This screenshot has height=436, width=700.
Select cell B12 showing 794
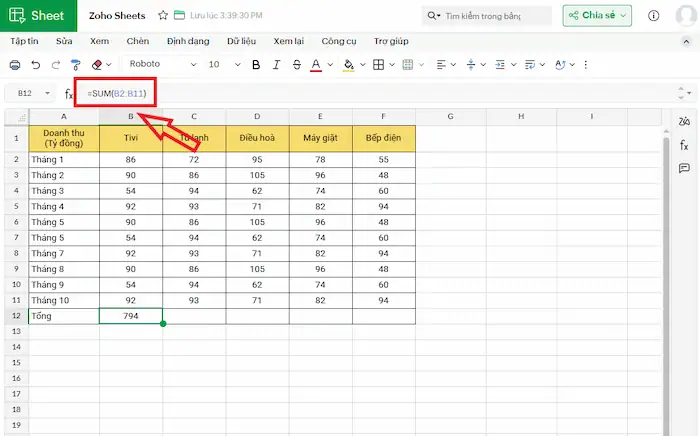point(131,316)
